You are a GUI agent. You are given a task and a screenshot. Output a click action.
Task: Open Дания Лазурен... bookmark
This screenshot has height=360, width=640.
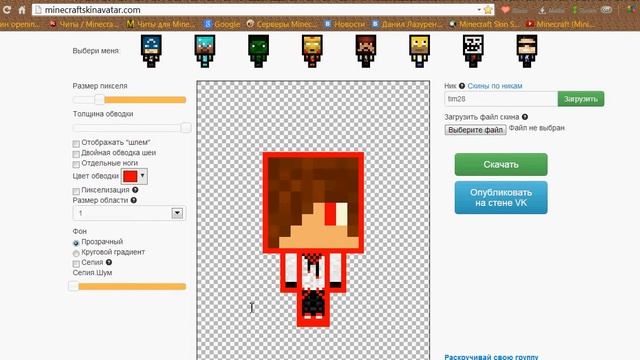407,24
